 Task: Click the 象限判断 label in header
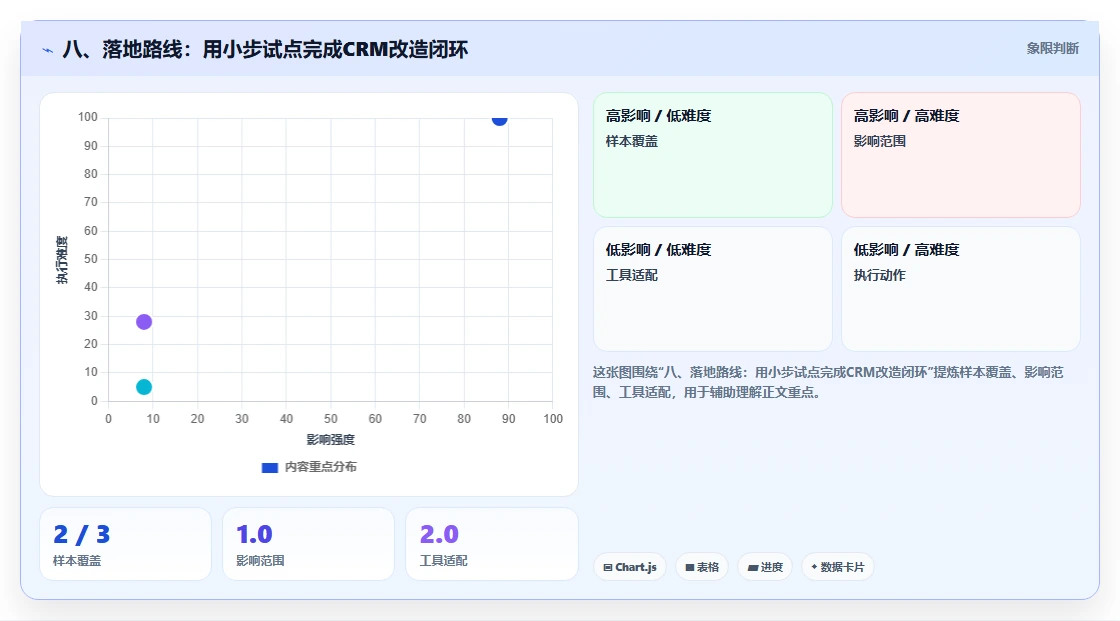coord(1052,49)
